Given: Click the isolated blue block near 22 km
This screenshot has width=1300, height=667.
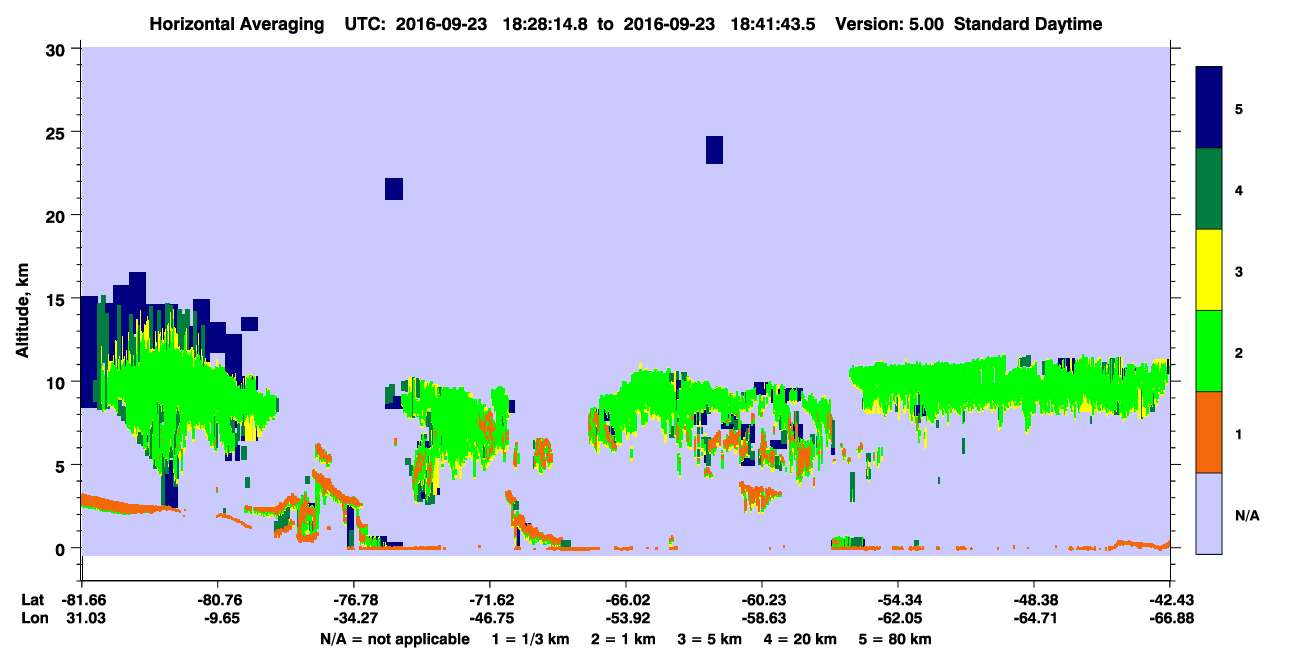Looking at the screenshot, I should coord(394,189).
